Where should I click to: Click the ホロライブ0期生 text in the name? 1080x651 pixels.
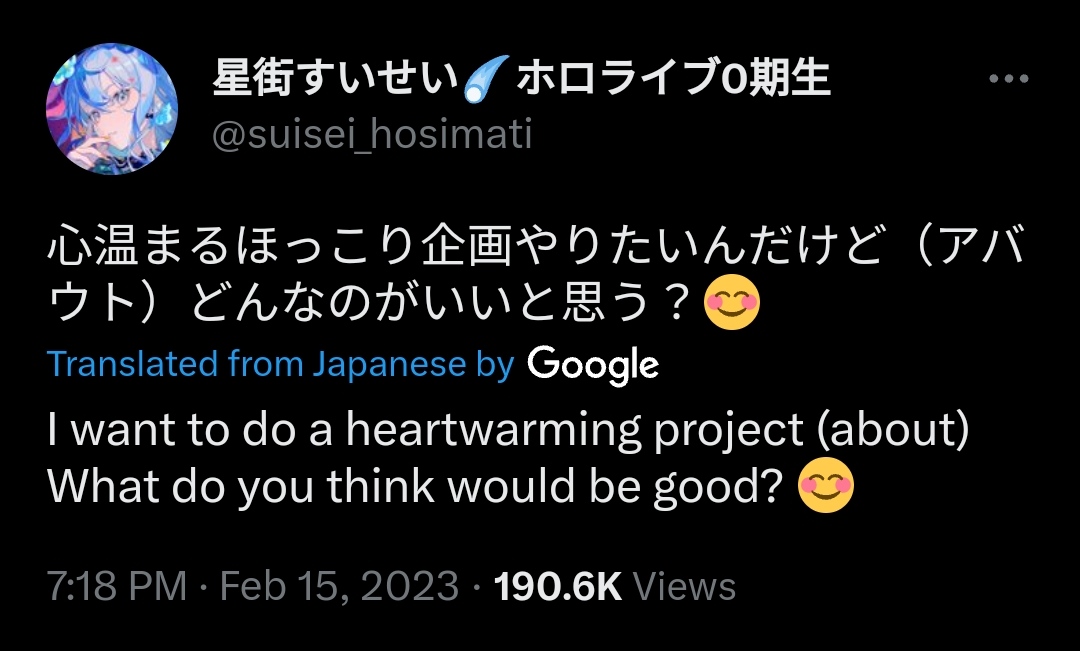(x=674, y=79)
